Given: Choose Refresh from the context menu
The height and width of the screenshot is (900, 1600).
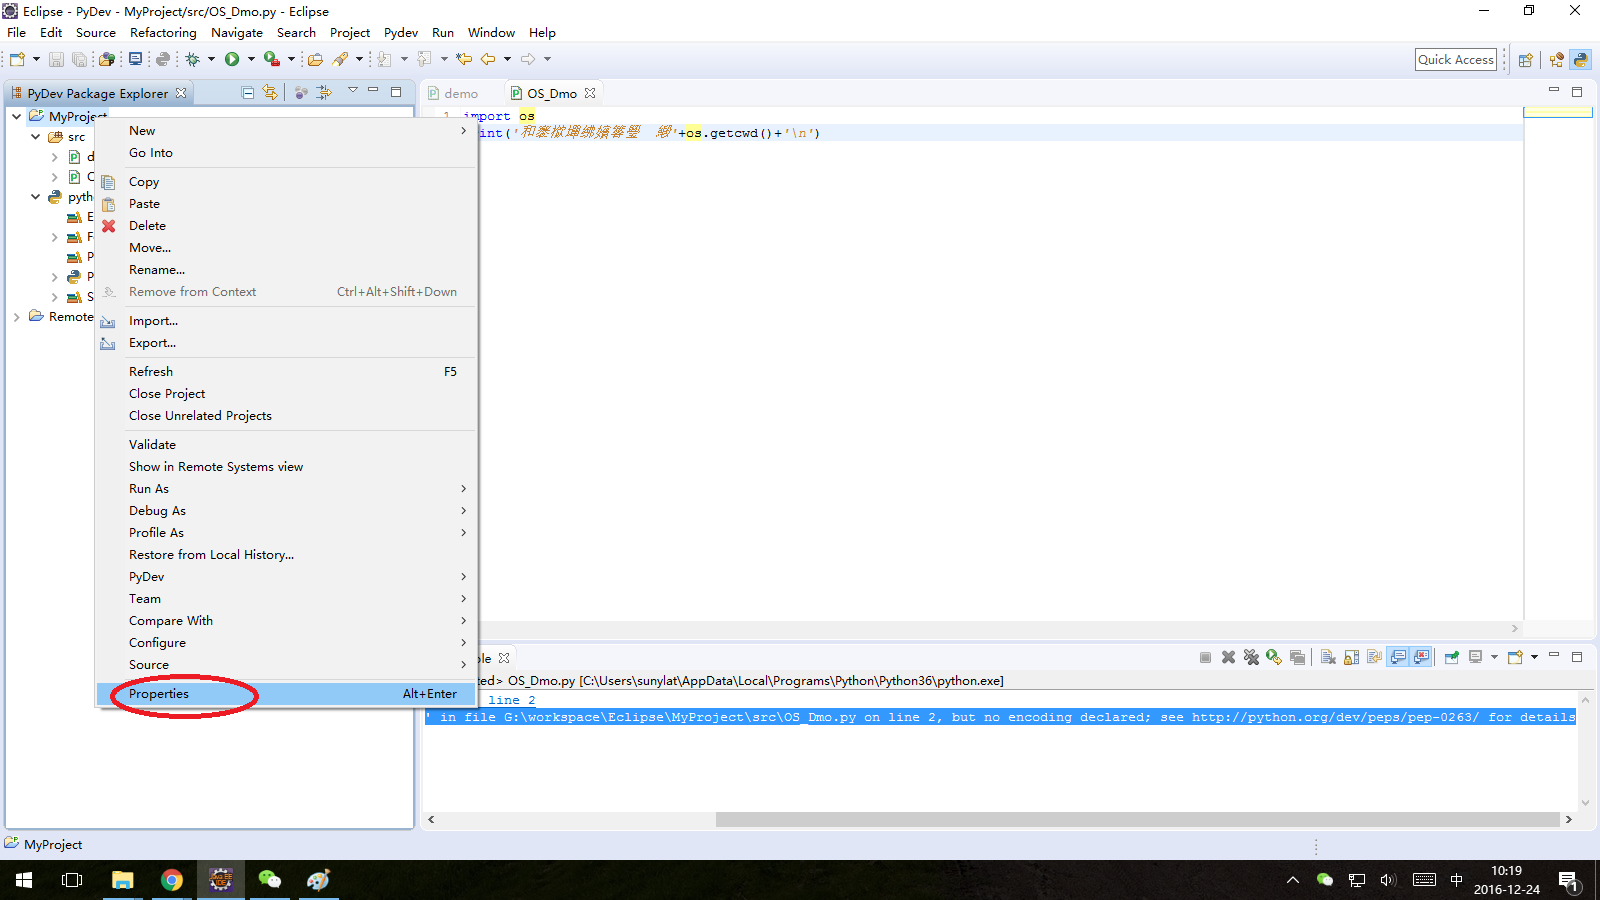Looking at the screenshot, I should pyautogui.click(x=286, y=372).
